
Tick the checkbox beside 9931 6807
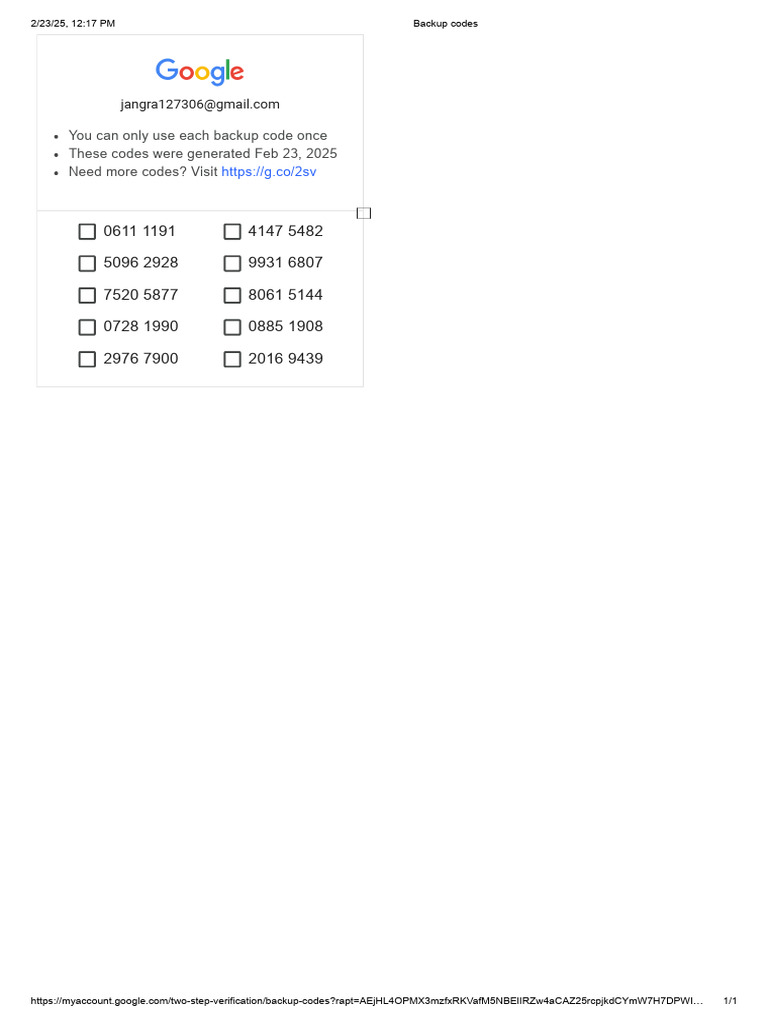(x=232, y=264)
